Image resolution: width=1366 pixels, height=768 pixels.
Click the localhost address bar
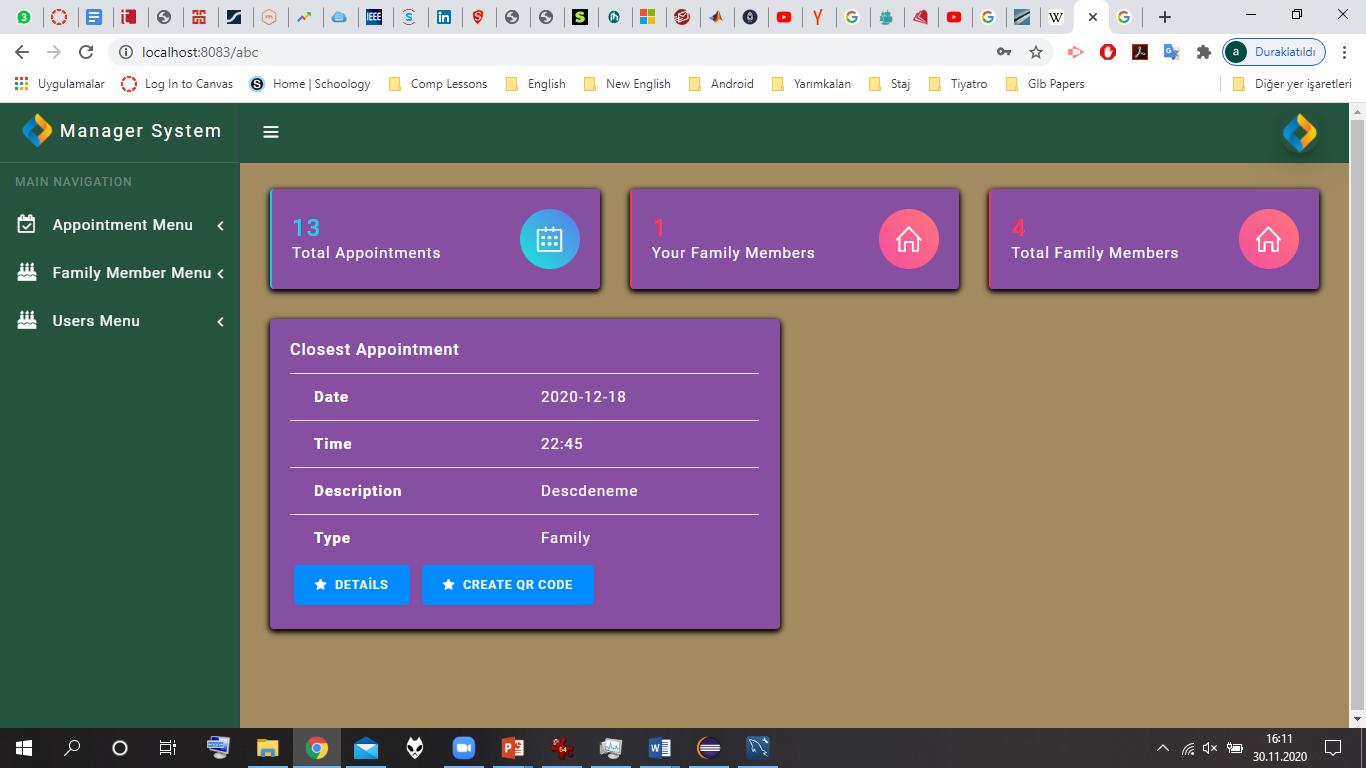[550, 52]
